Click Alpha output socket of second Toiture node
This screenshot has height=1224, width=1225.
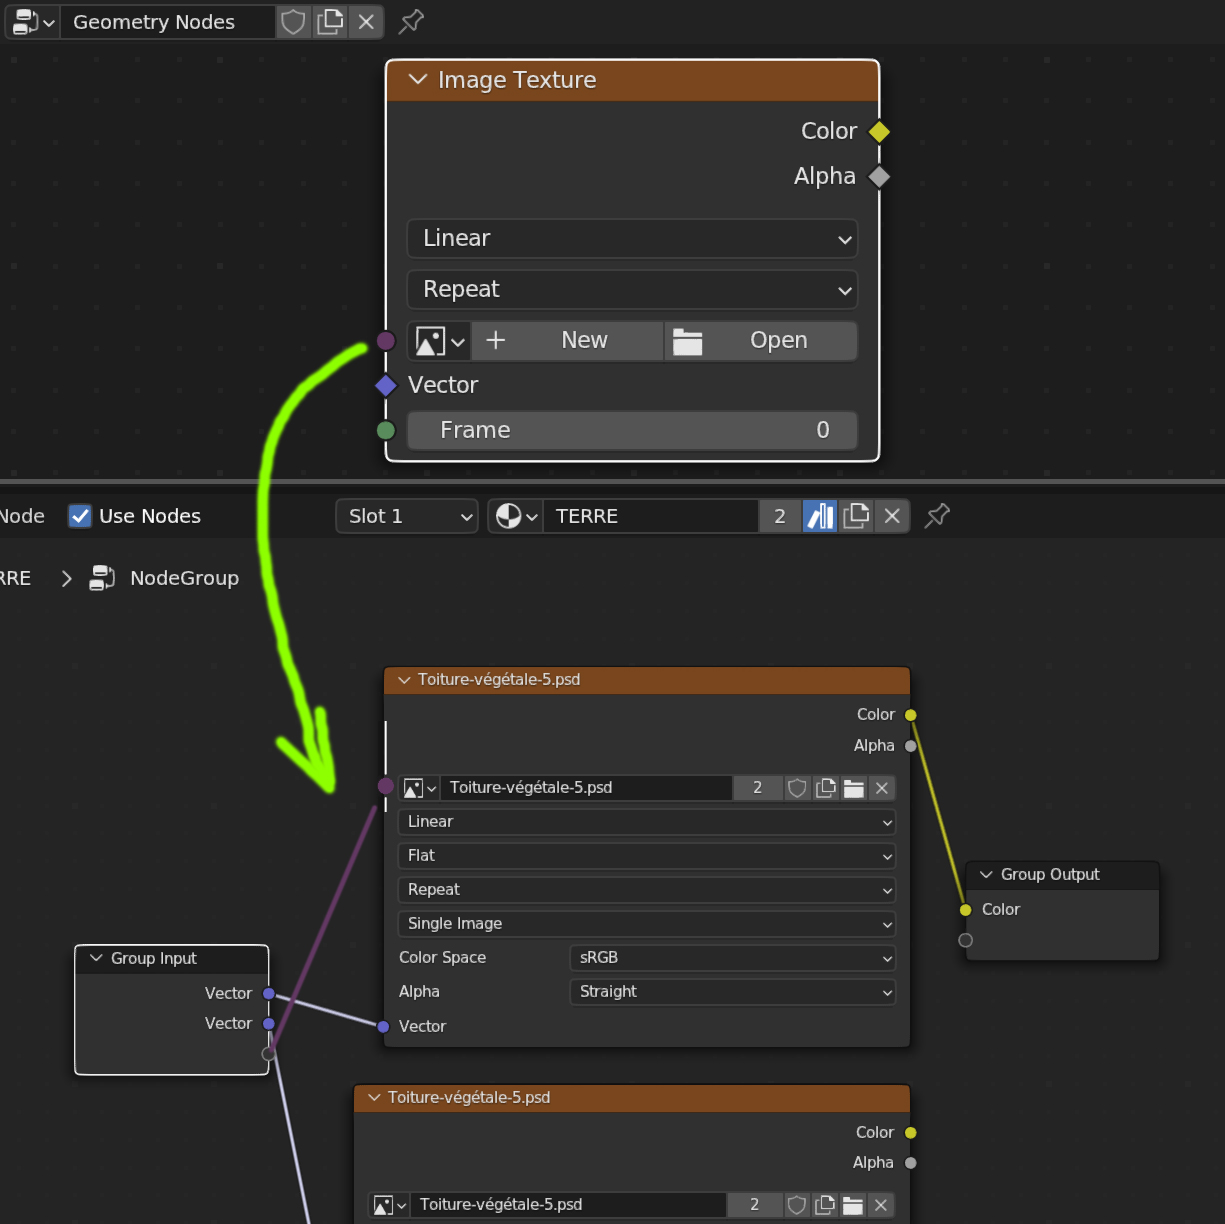[911, 1163]
